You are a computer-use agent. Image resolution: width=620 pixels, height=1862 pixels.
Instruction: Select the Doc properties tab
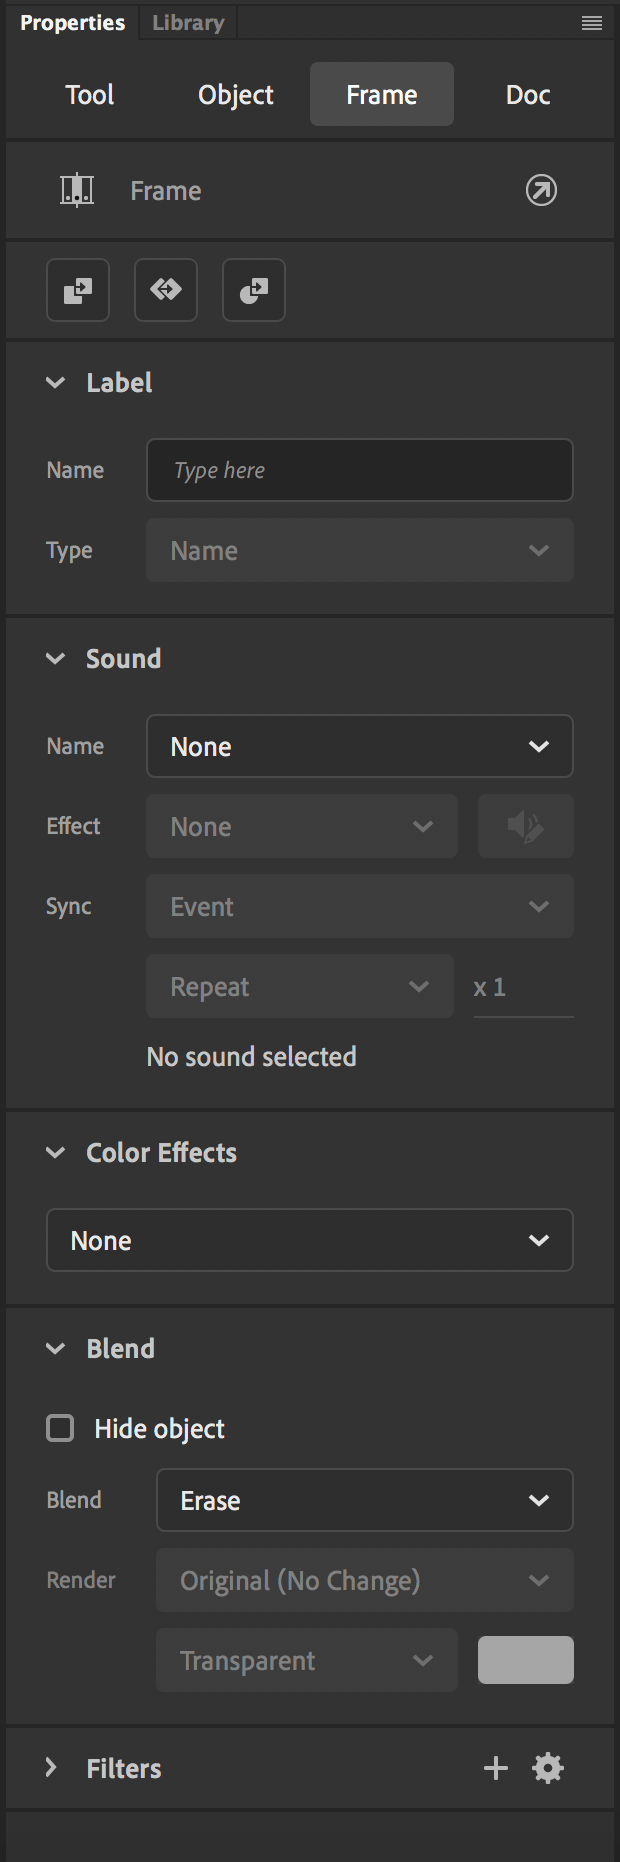[x=528, y=95]
